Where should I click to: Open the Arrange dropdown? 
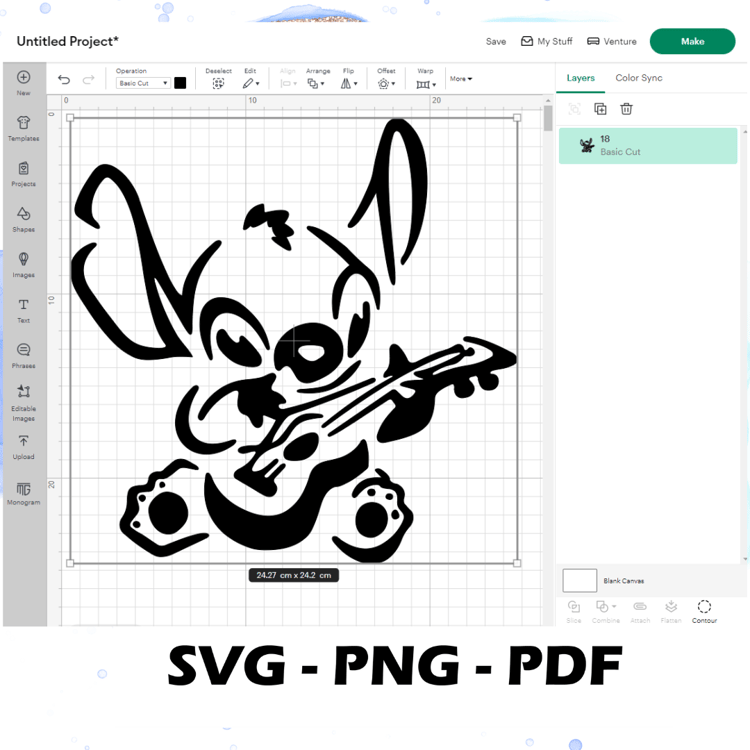316,84
